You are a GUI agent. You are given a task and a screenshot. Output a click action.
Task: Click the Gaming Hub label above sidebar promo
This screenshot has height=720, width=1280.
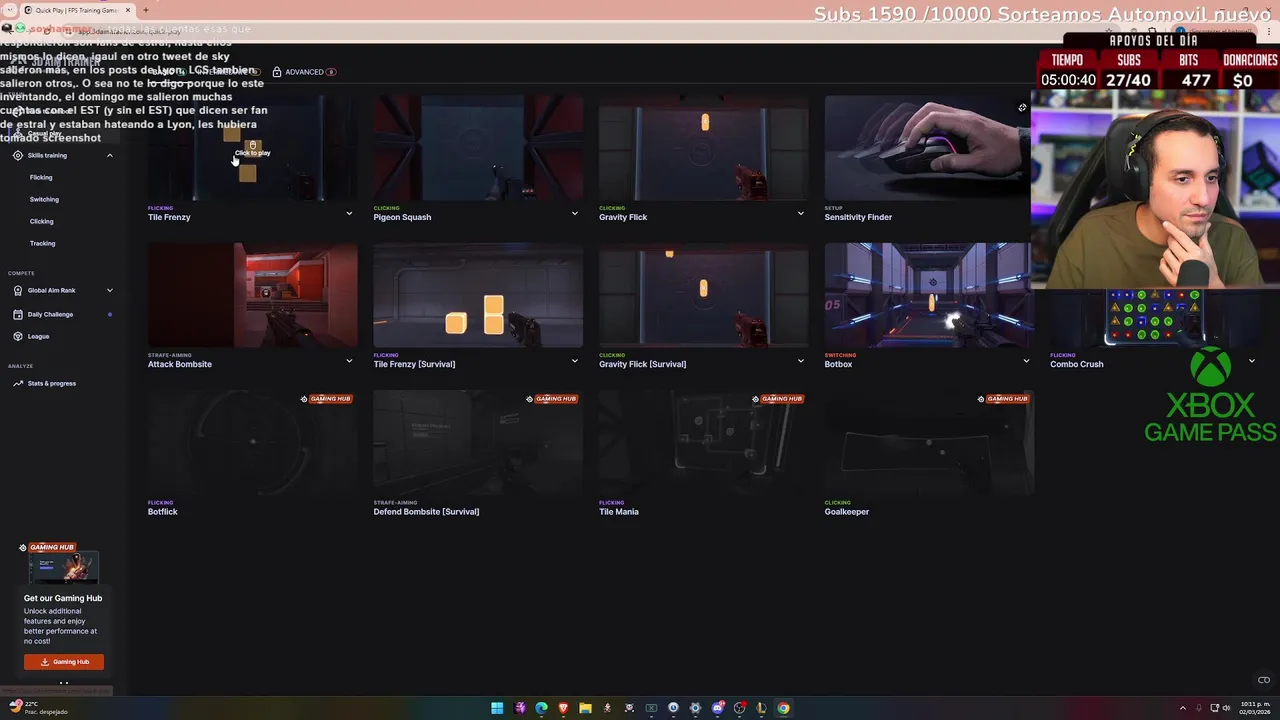pos(48,547)
